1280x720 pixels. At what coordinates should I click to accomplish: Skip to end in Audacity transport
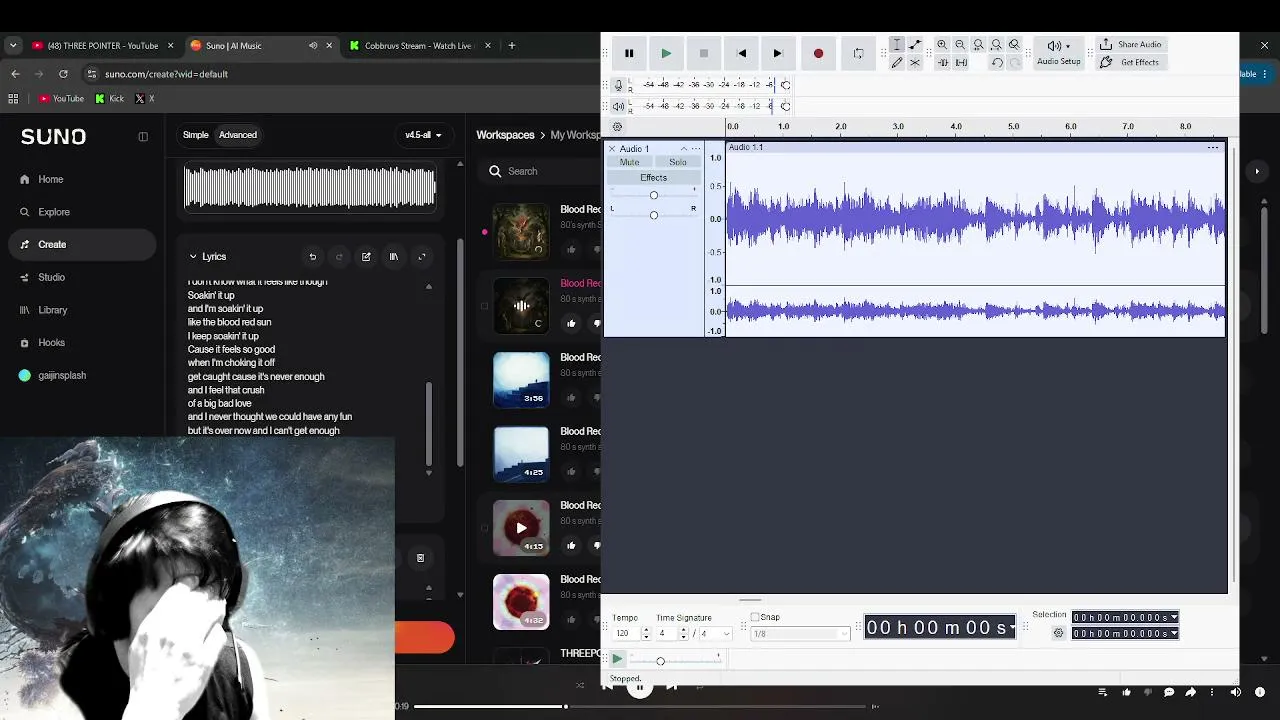click(x=777, y=53)
